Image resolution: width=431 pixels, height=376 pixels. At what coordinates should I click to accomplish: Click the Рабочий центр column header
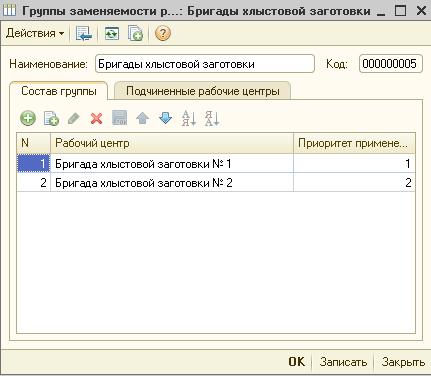click(172, 143)
